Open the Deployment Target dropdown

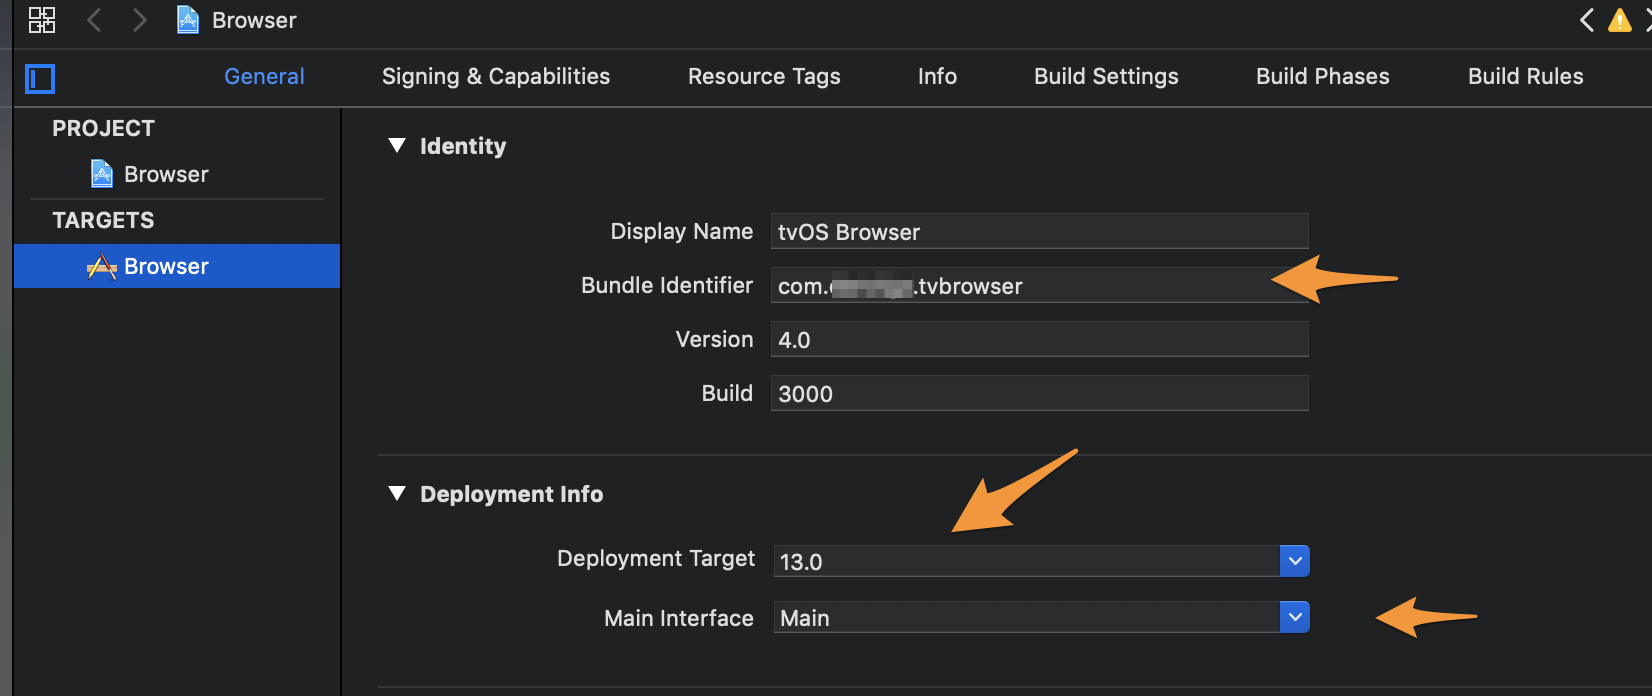coord(1294,561)
